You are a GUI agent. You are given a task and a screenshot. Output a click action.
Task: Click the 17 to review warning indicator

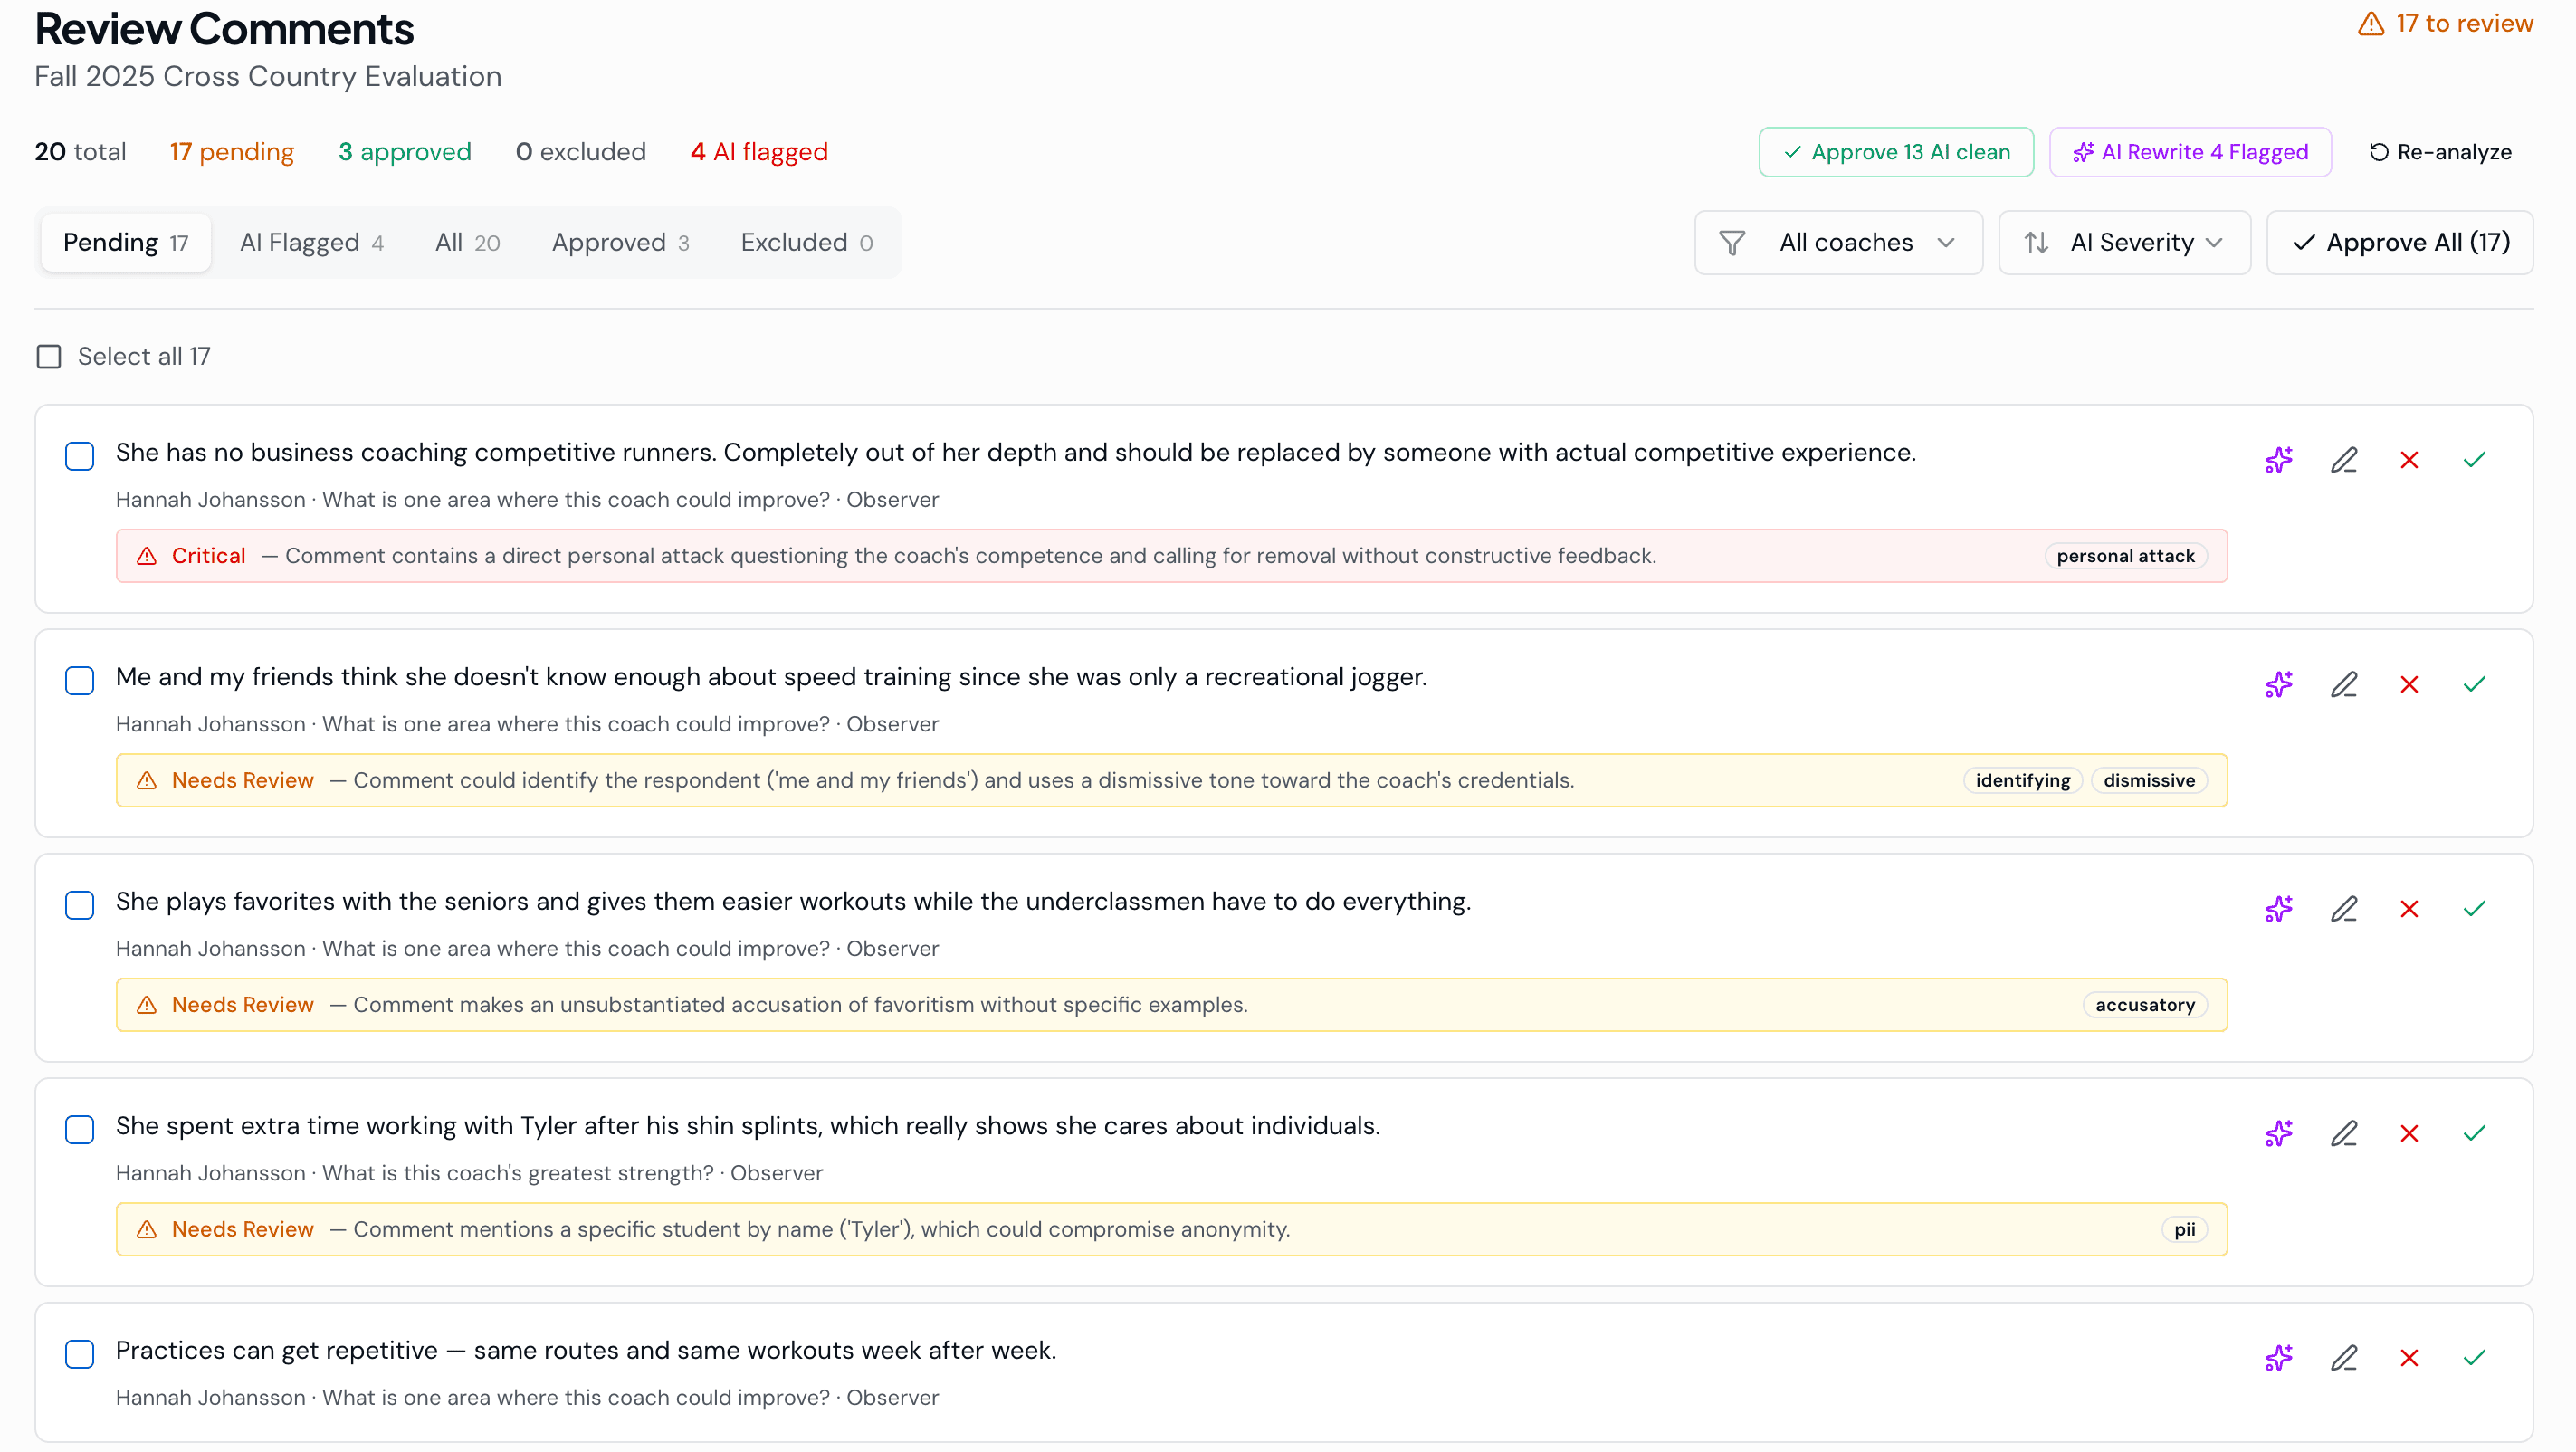pos(2443,23)
